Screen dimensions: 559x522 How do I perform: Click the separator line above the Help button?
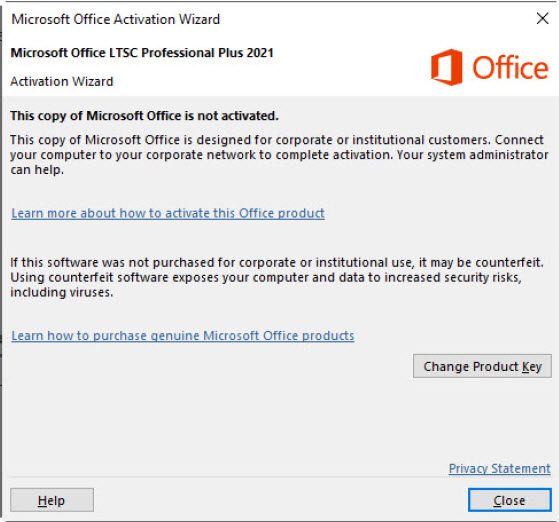point(281,477)
